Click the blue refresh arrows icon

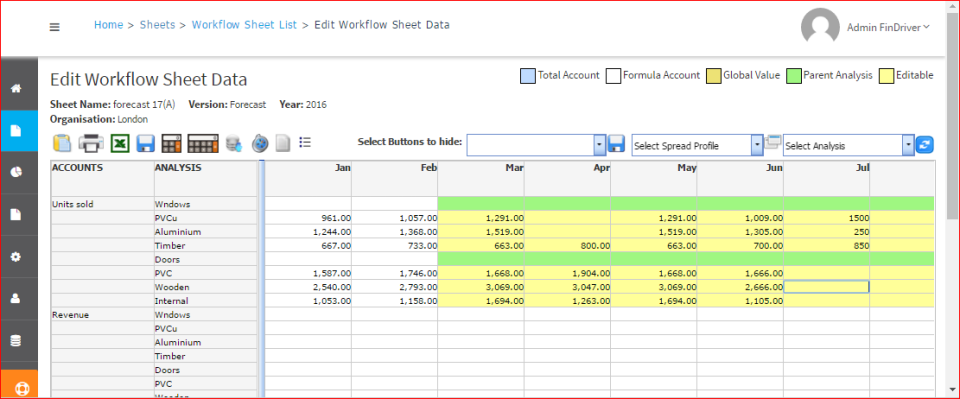pyautogui.click(x=924, y=145)
